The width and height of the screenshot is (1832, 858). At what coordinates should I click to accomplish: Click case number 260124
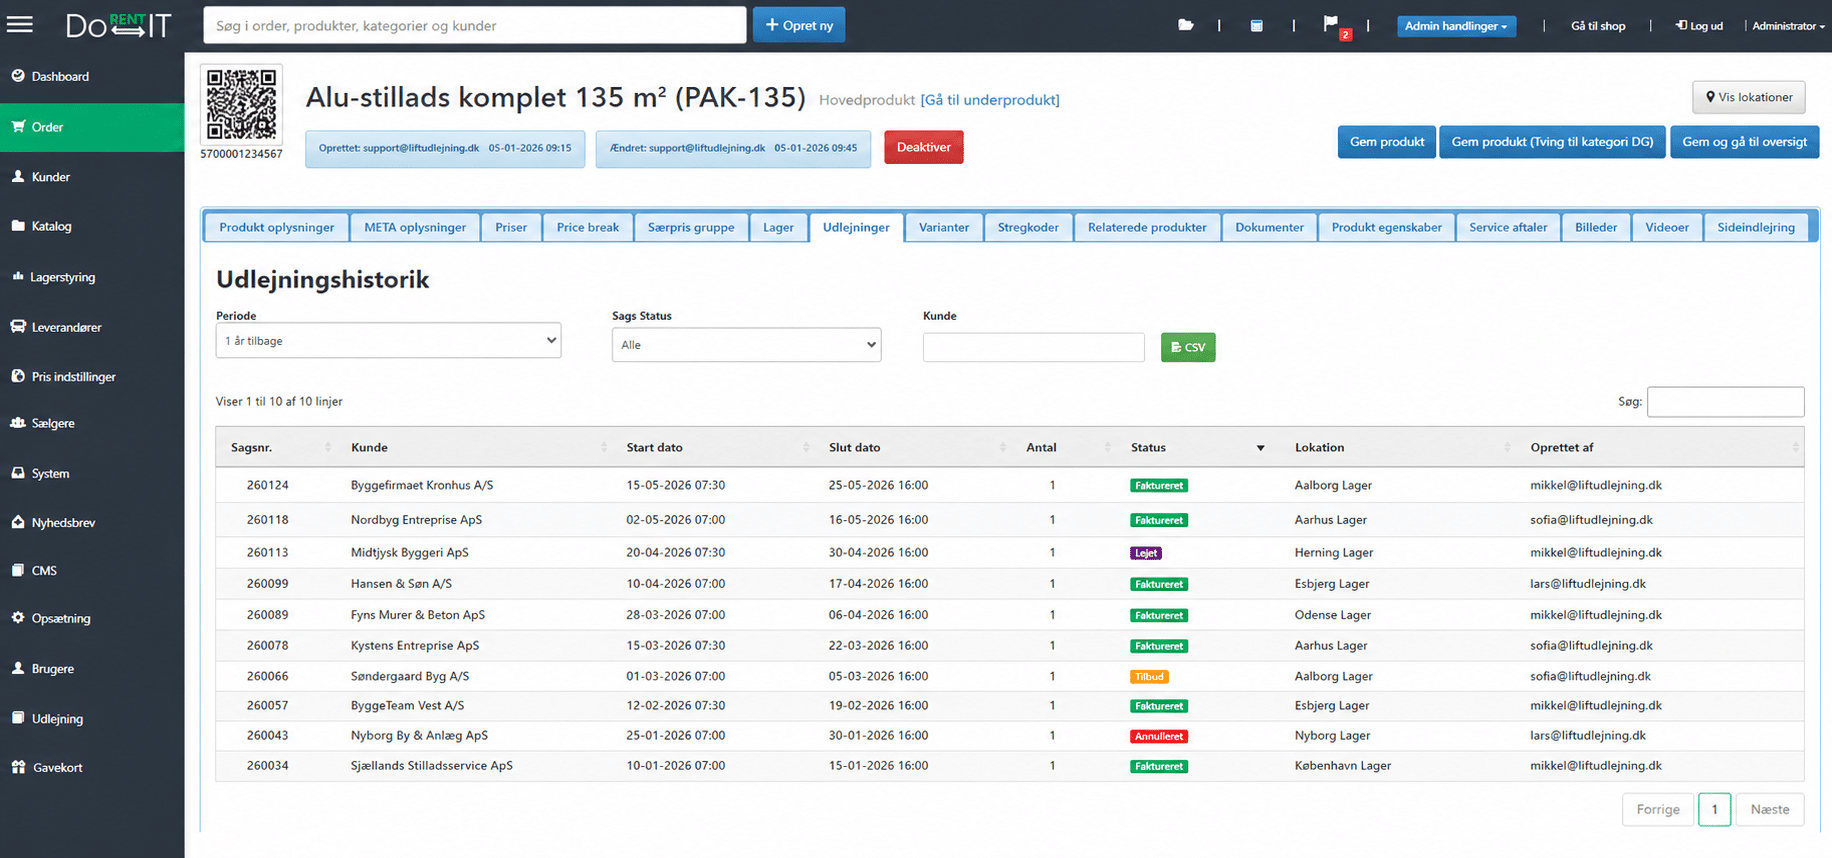coord(268,485)
